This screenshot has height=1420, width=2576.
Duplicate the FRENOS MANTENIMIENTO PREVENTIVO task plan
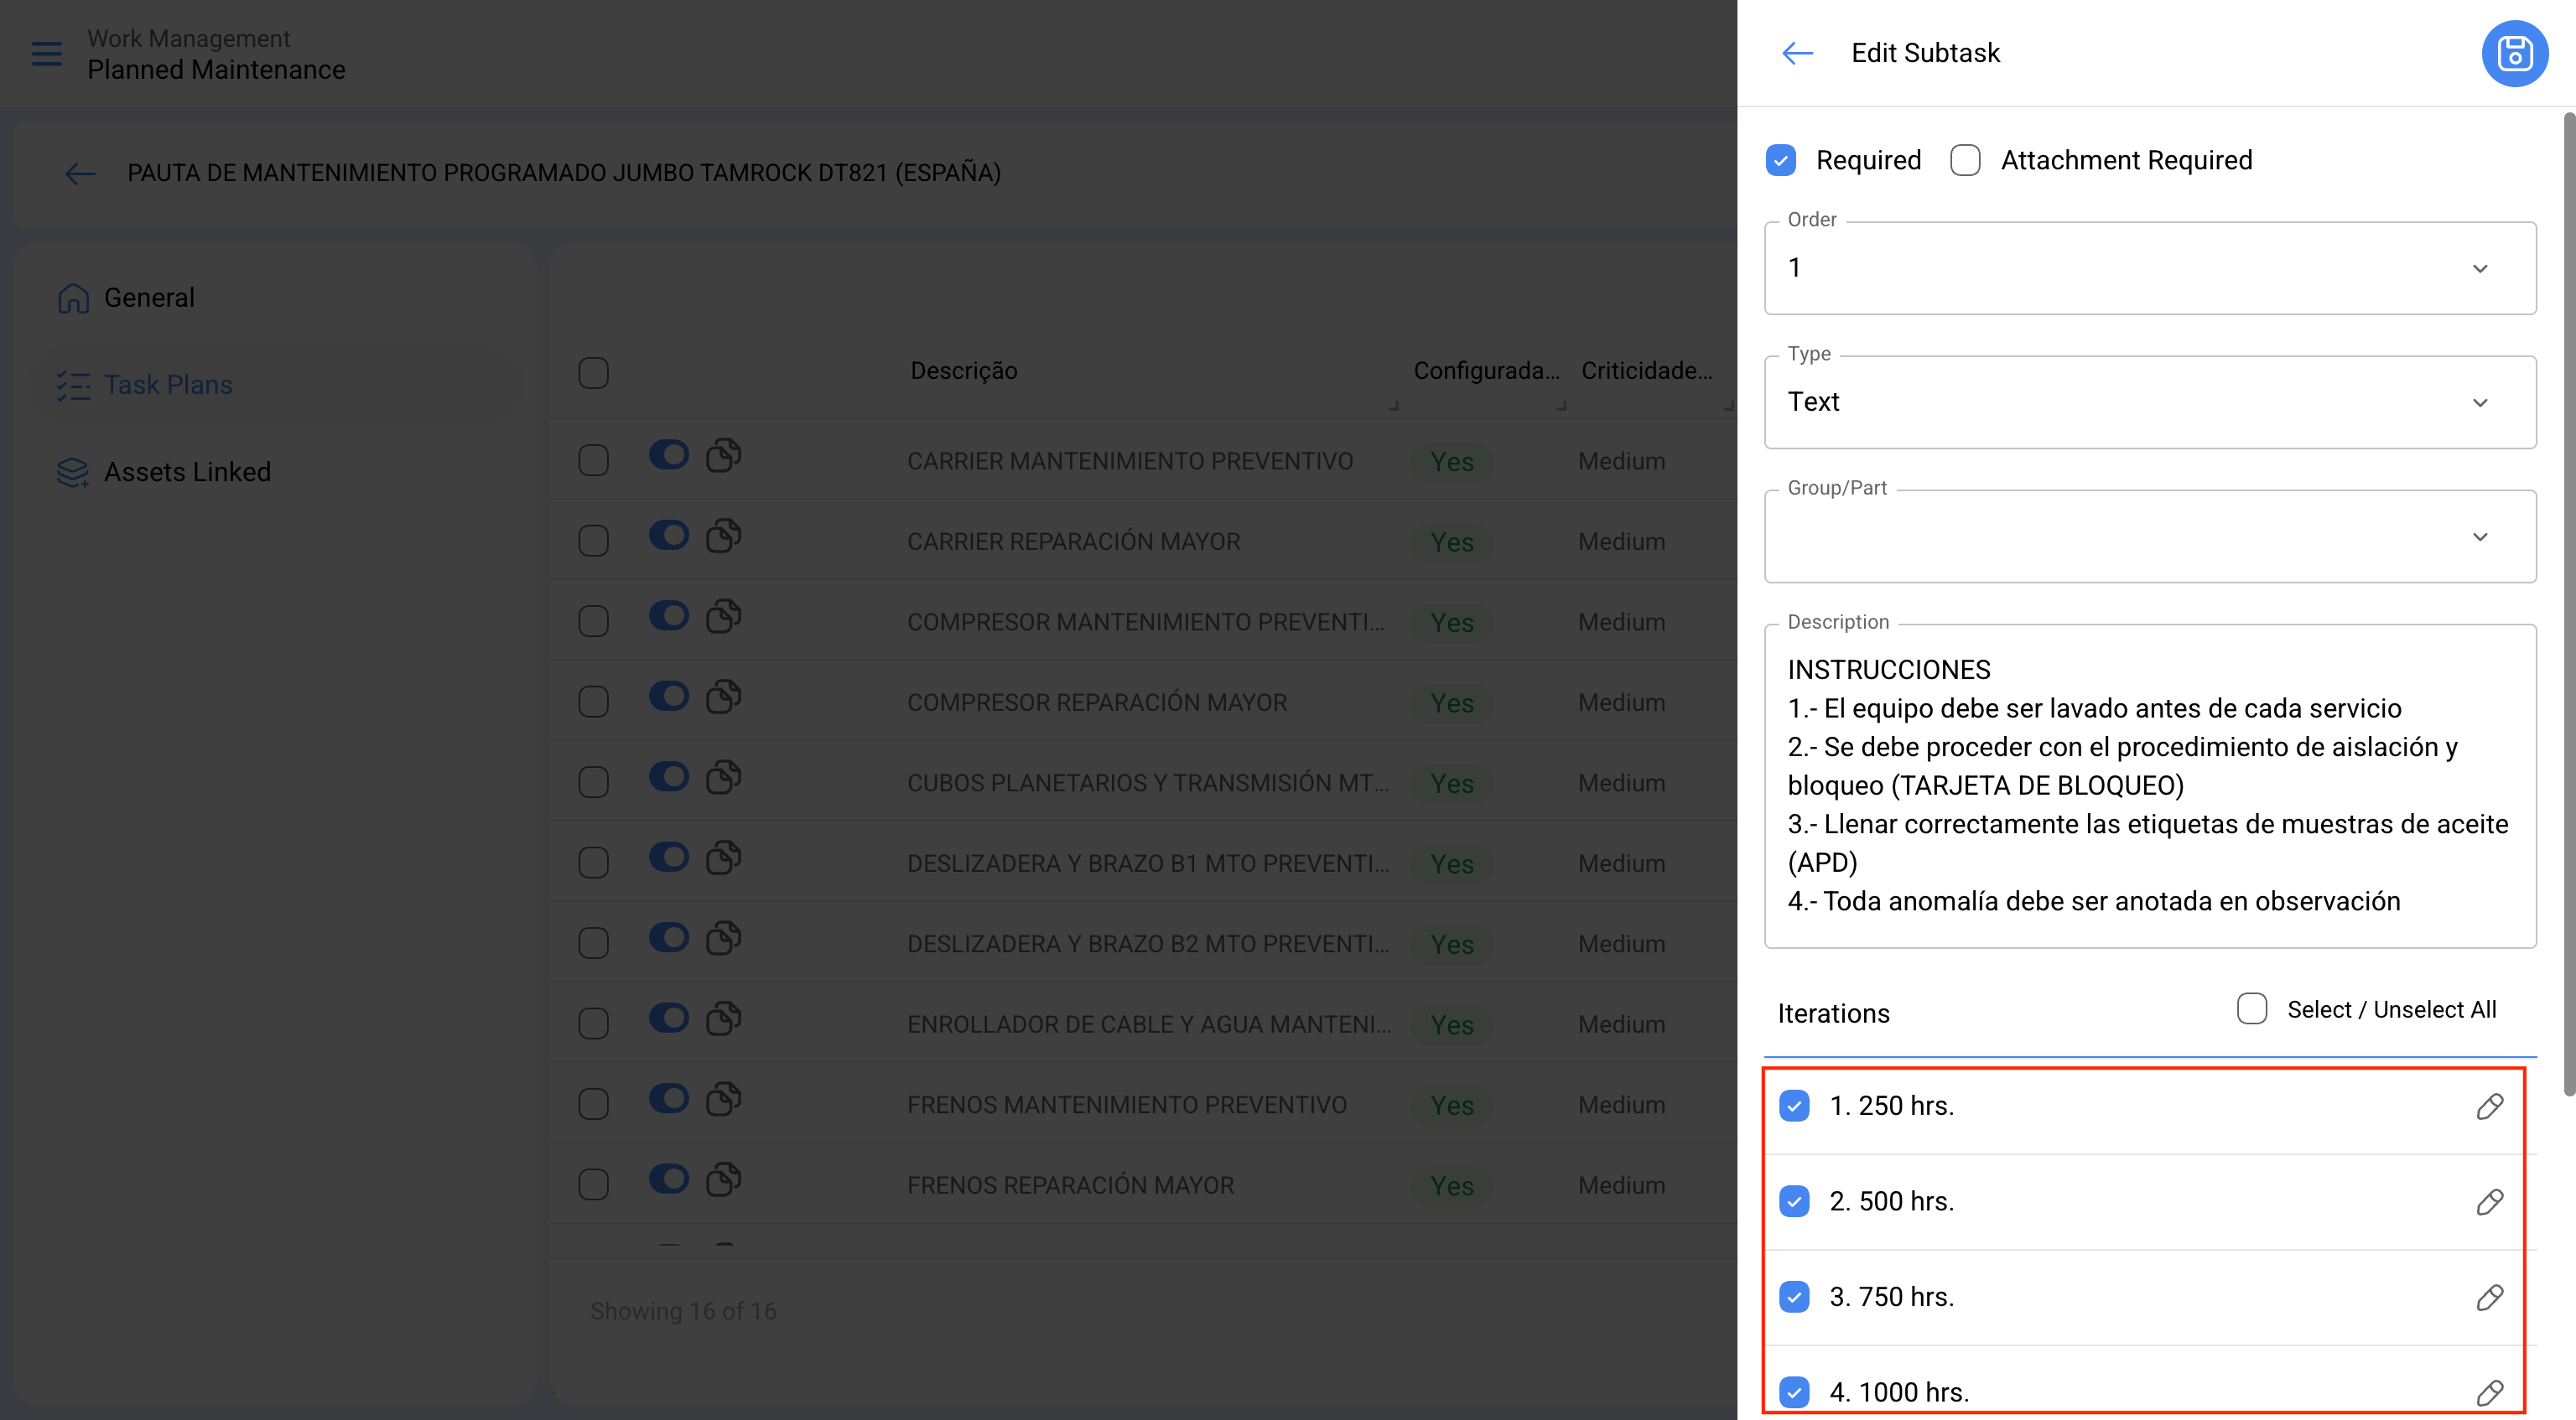click(x=723, y=1099)
